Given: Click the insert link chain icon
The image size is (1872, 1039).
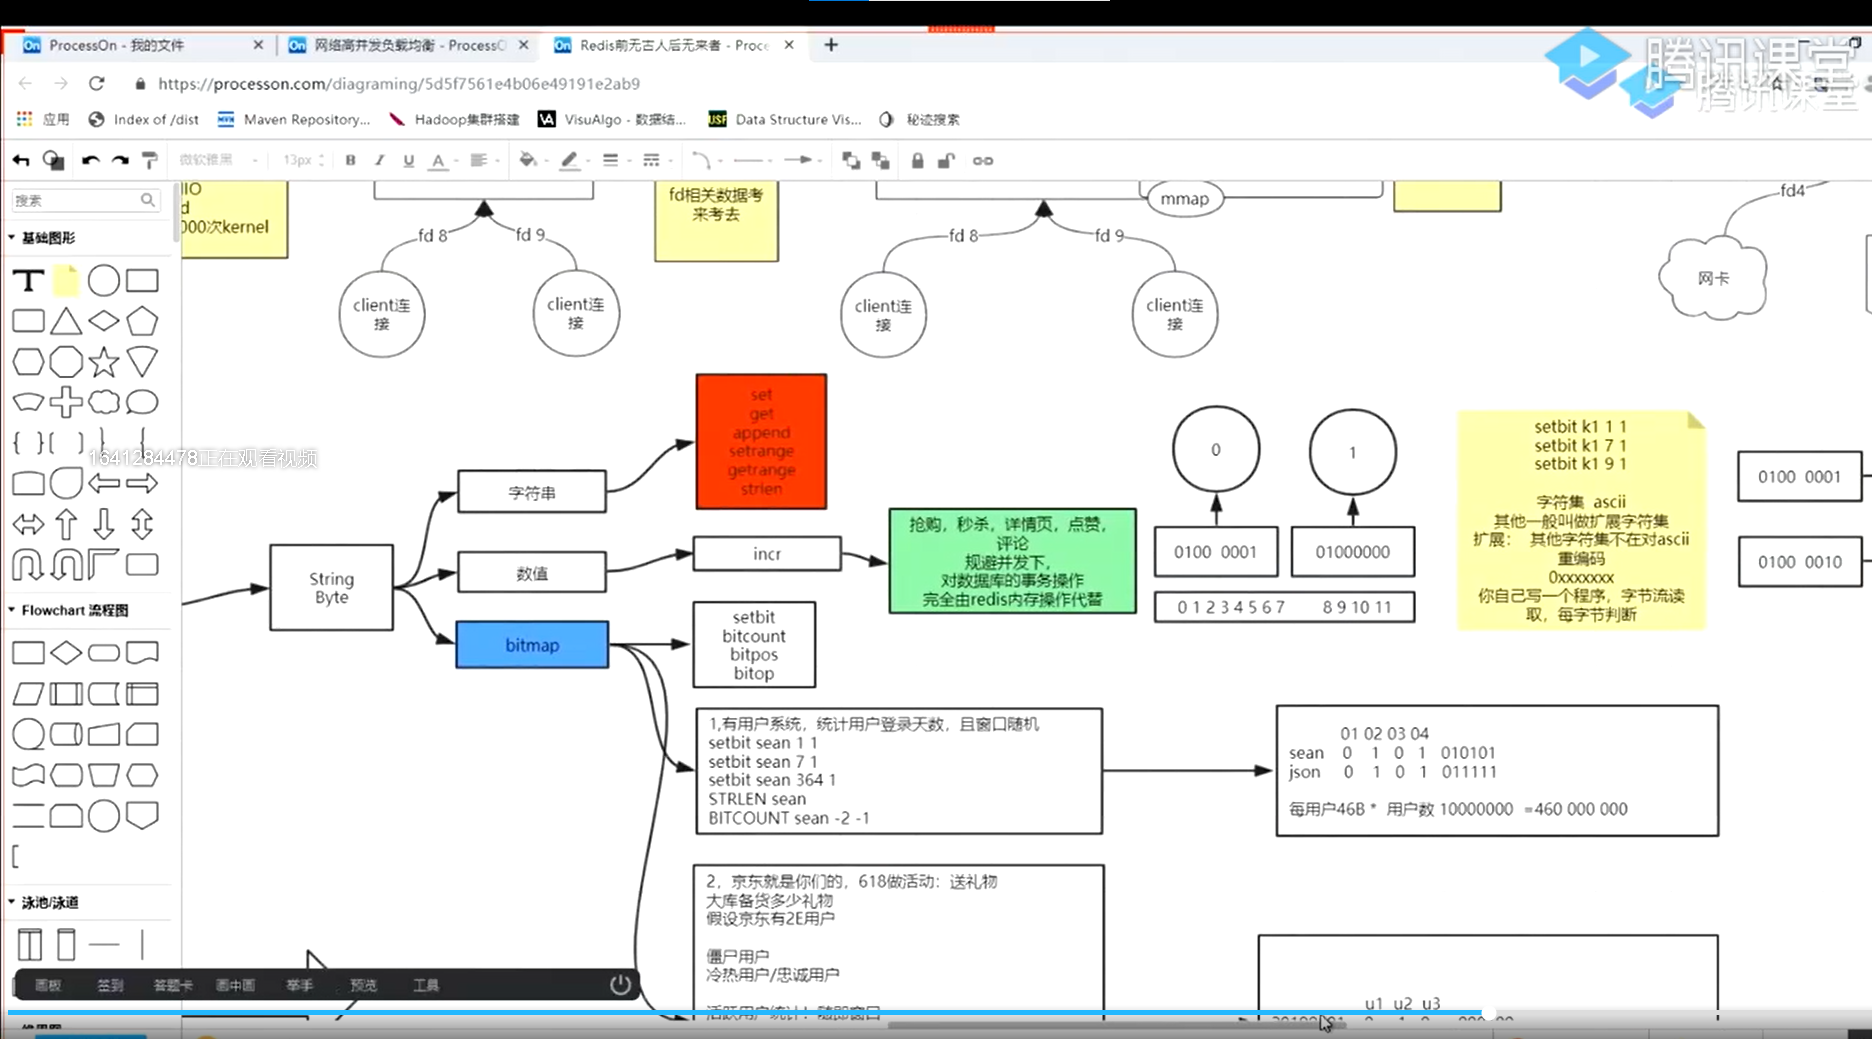Looking at the screenshot, I should click(983, 160).
